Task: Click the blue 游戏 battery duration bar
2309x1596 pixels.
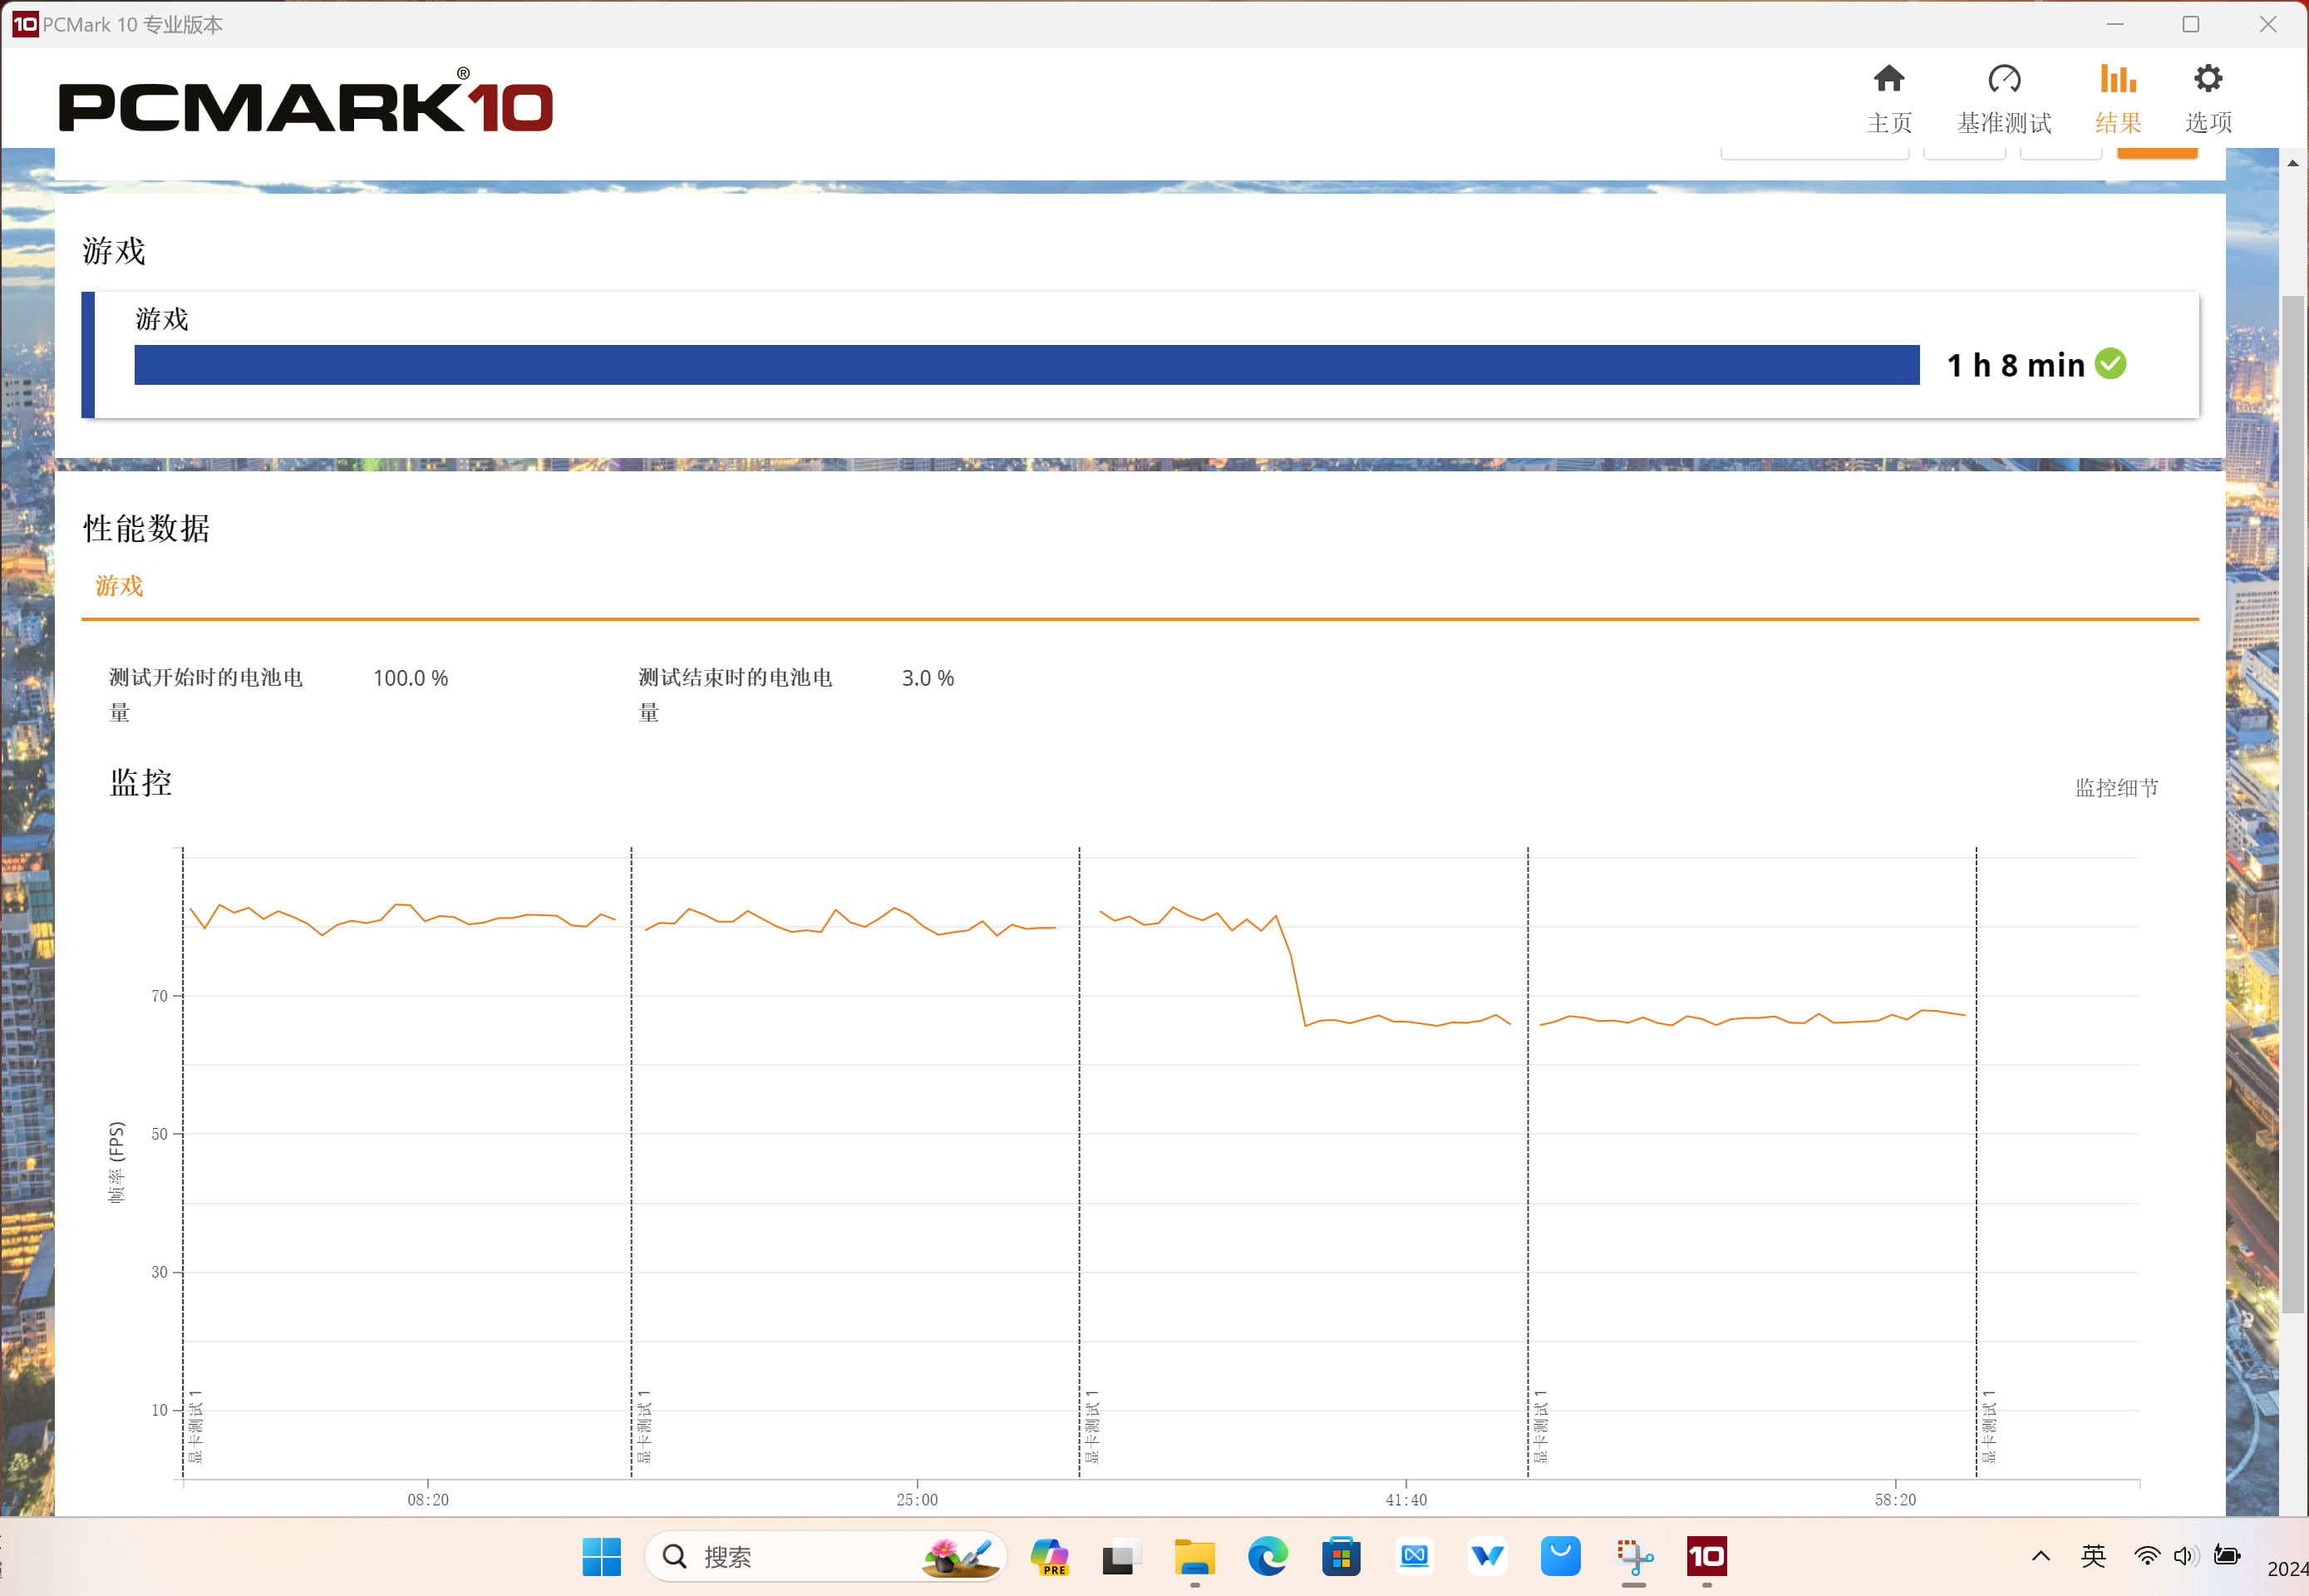Action: [1026, 365]
